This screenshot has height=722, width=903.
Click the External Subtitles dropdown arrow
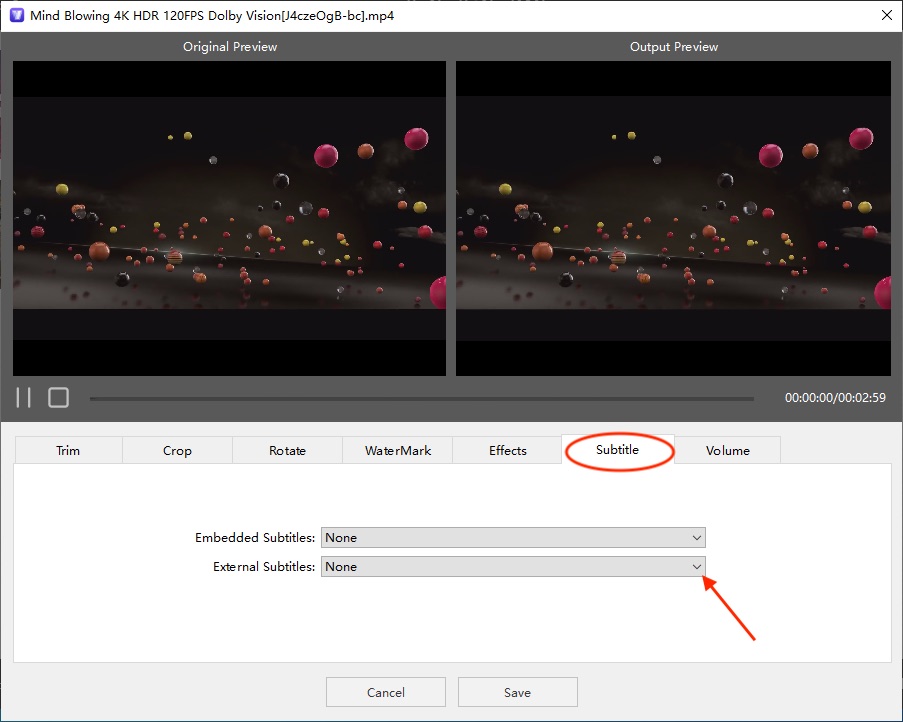tap(696, 567)
